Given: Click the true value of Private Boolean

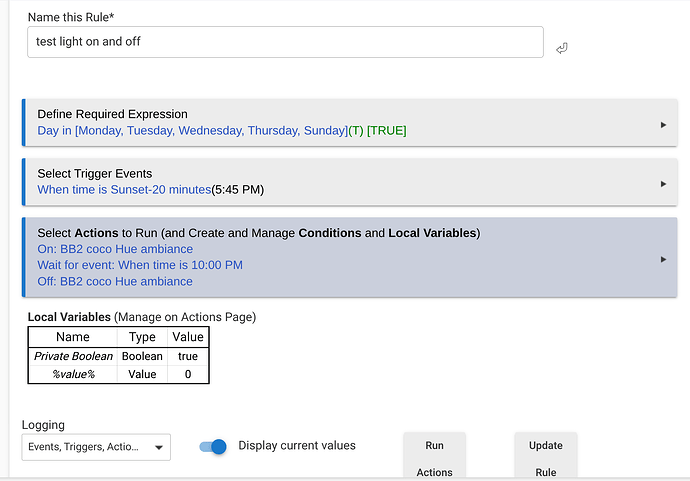Looking at the screenshot, I should (x=187, y=356).
